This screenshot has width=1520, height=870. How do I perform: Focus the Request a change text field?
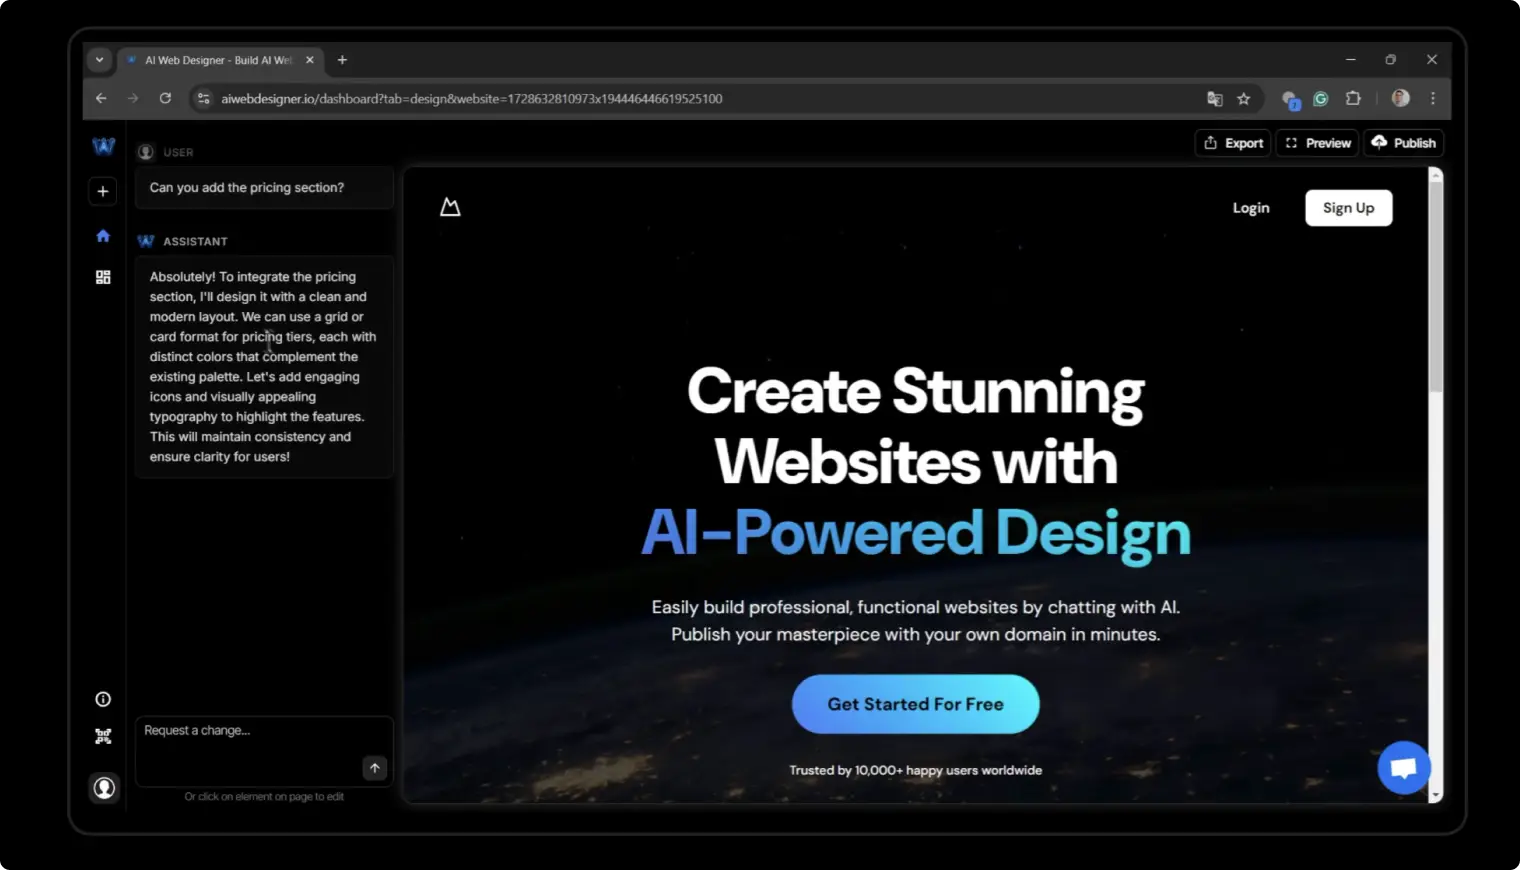[250, 745]
